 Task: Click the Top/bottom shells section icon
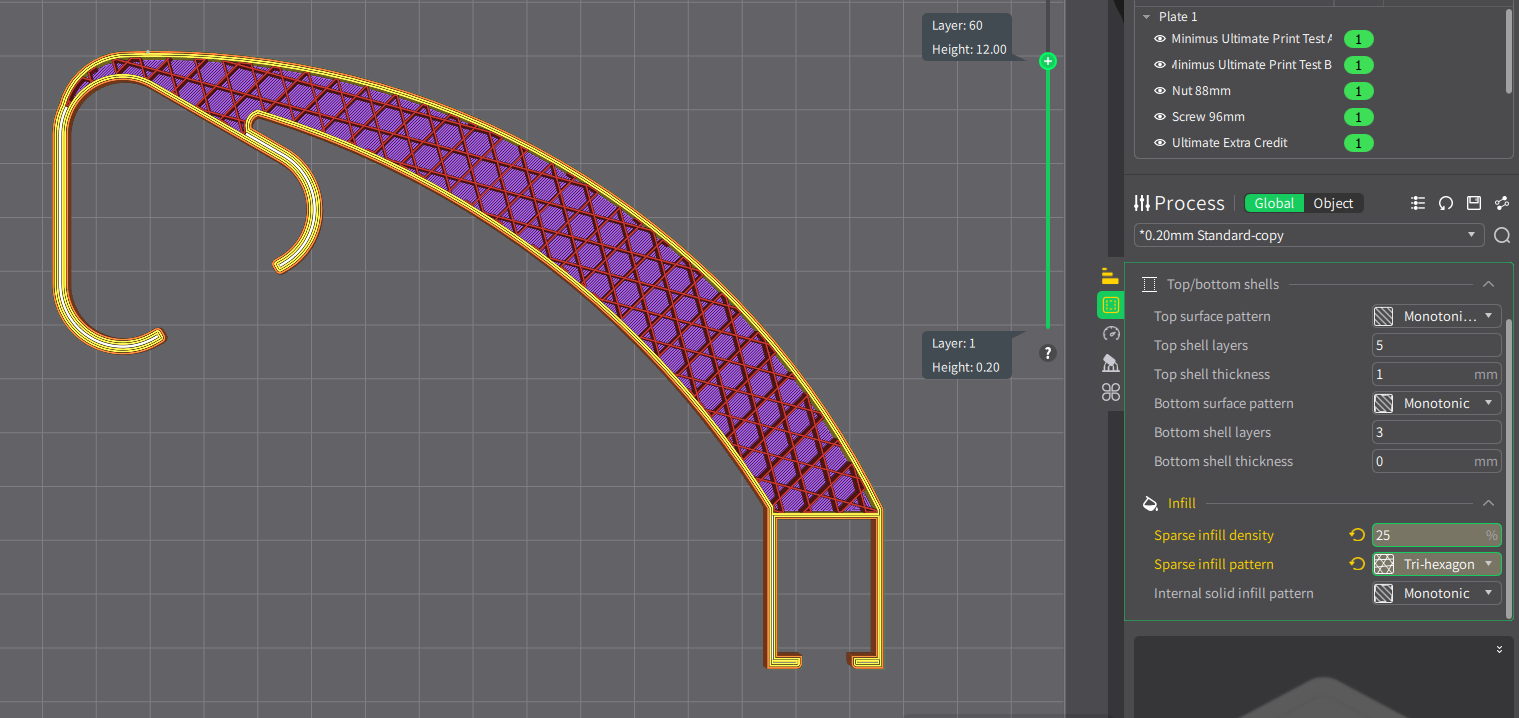(x=1150, y=284)
